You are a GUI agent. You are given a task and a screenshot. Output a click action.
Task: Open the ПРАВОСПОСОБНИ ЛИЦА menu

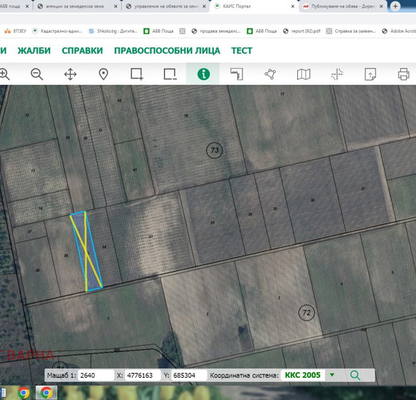coord(167,51)
